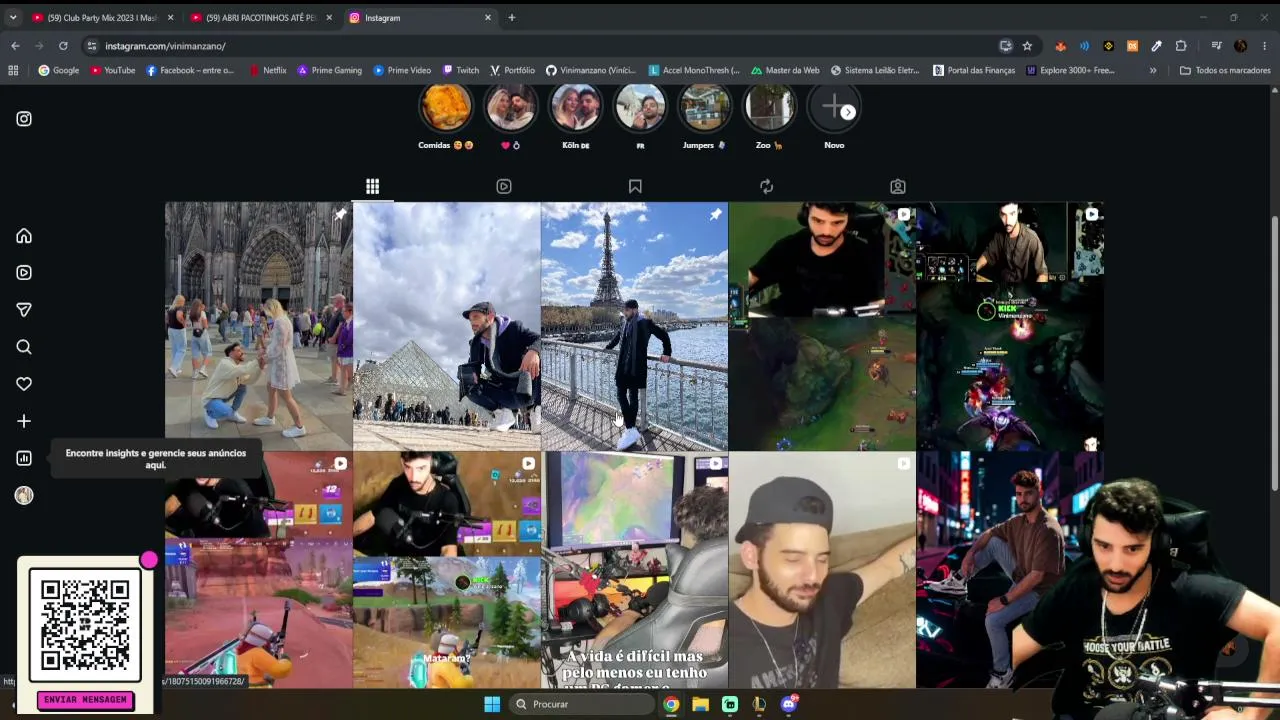
Task: Switch to the posts grid tab
Action: pyautogui.click(x=372, y=186)
